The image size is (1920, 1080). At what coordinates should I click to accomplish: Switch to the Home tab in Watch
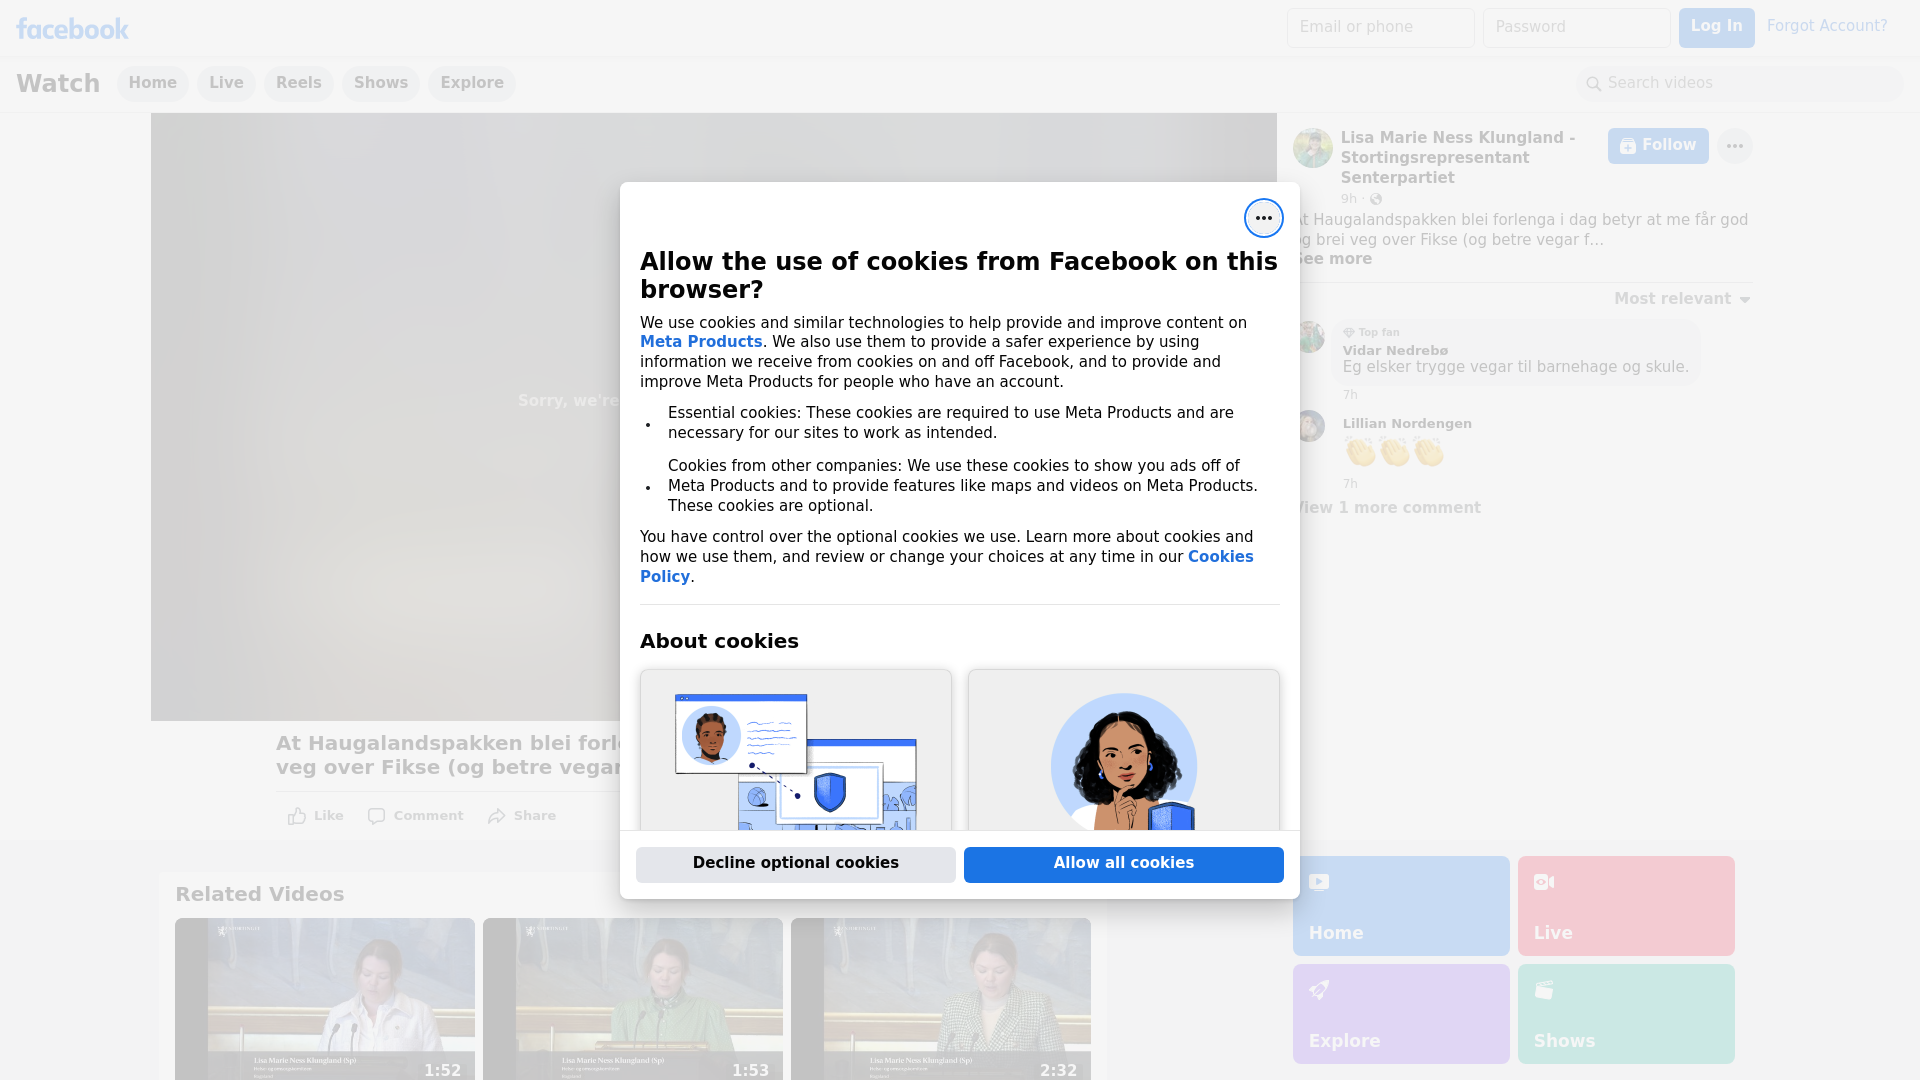coord(152,83)
